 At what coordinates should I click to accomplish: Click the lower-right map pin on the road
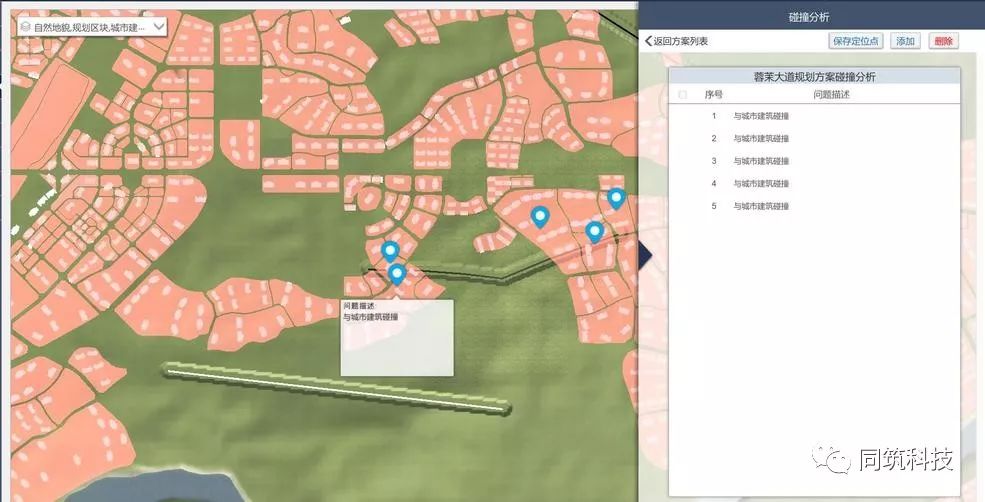click(x=595, y=231)
